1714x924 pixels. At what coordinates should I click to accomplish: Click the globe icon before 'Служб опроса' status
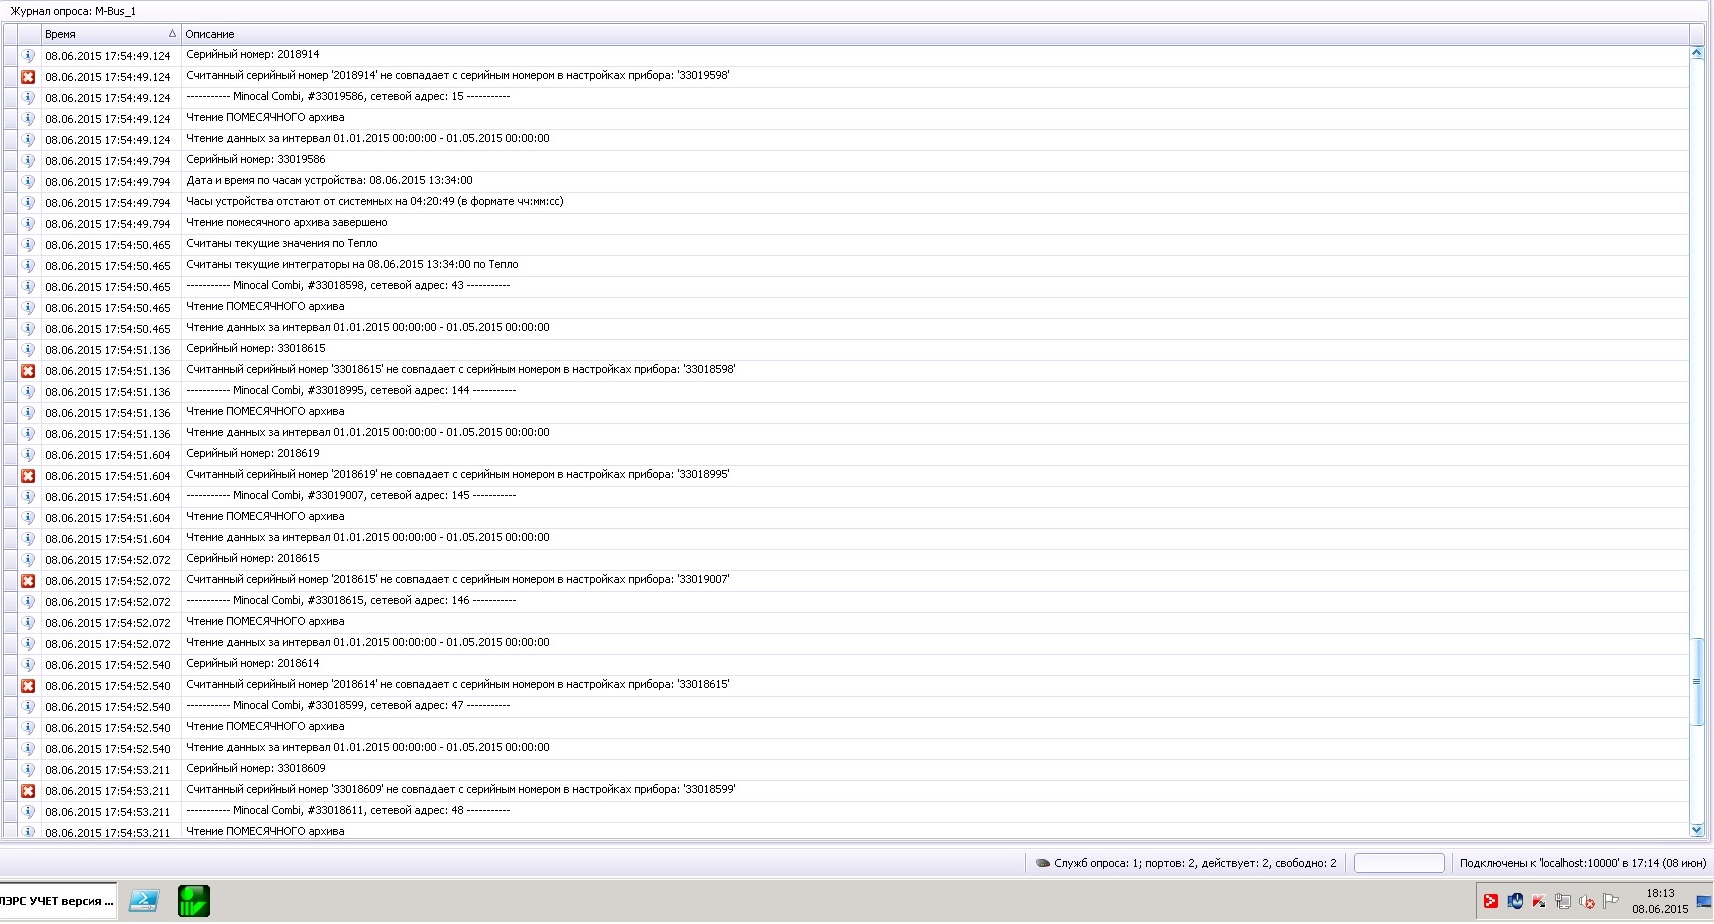(1042, 862)
